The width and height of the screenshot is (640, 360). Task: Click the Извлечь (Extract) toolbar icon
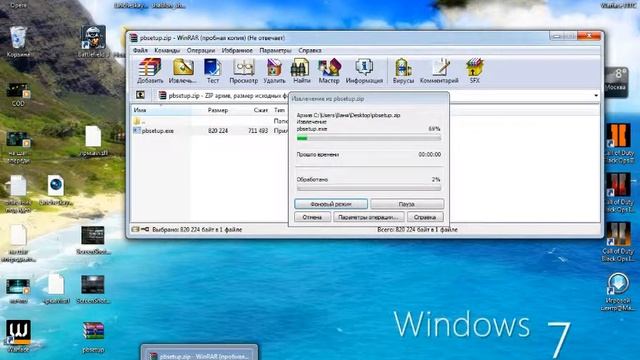click(182, 71)
